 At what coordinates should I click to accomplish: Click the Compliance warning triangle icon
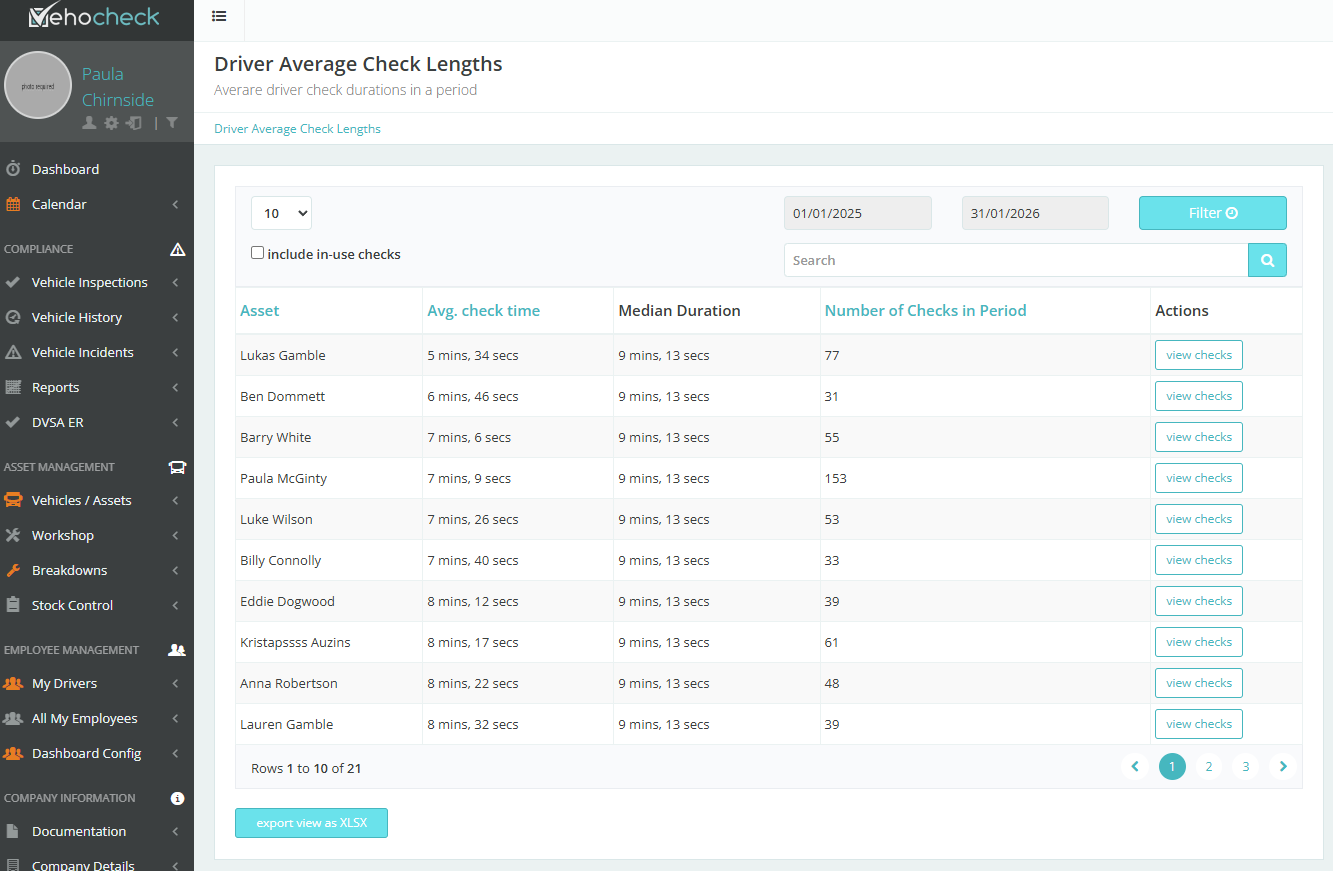tap(178, 249)
